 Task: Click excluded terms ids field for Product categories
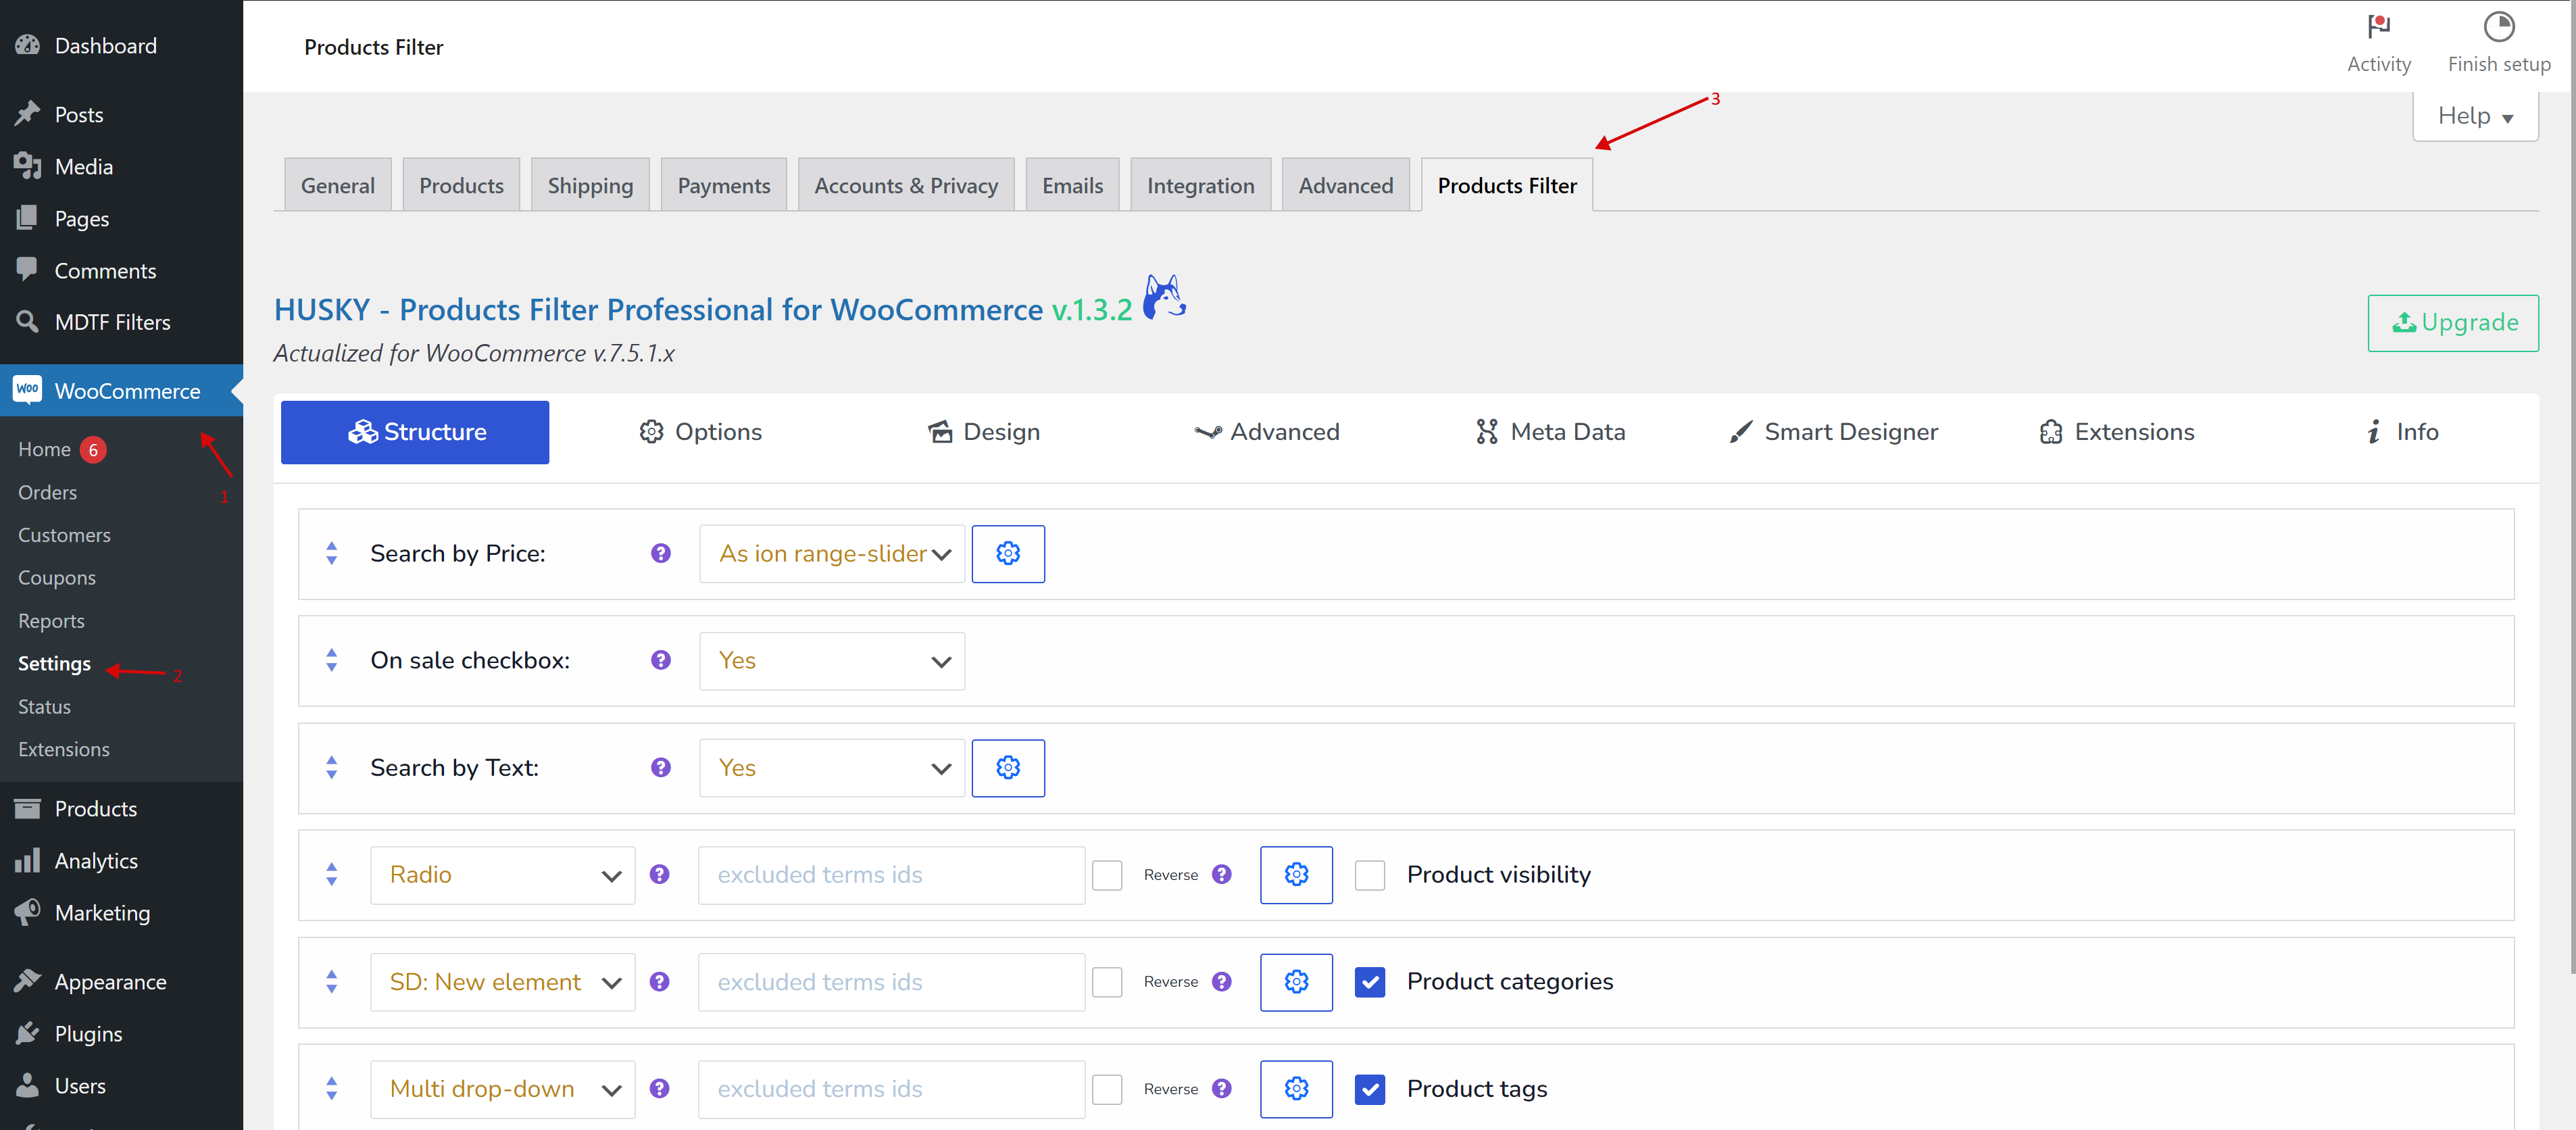click(x=891, y=982)
